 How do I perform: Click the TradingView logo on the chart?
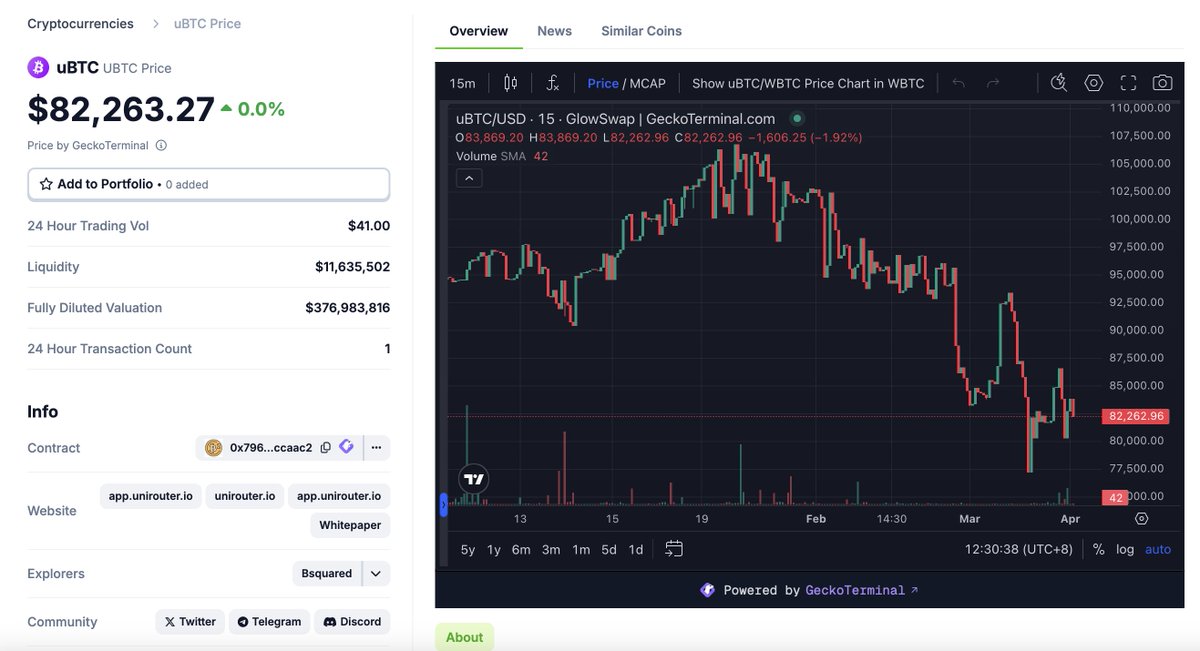coord(474,479)
